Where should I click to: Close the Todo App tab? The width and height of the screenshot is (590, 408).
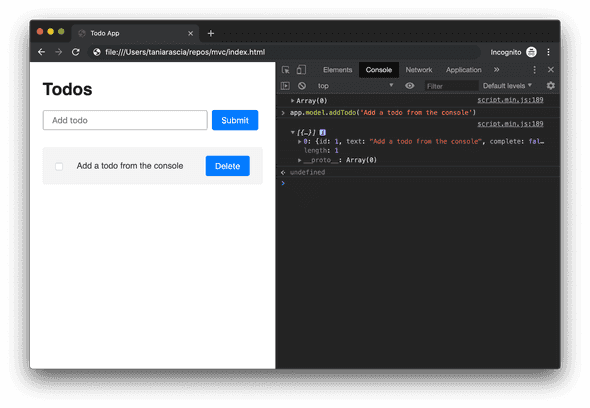tap(190, 33)
